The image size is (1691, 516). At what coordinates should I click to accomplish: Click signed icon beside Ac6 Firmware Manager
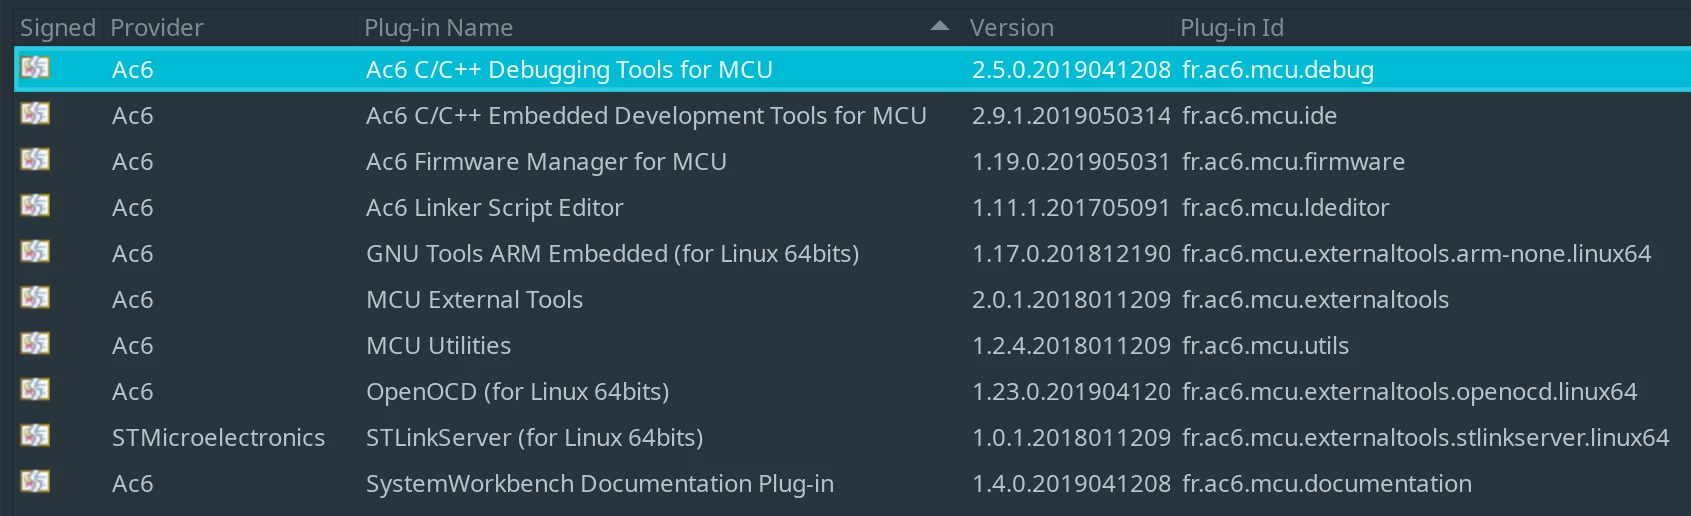click(35, 160)
